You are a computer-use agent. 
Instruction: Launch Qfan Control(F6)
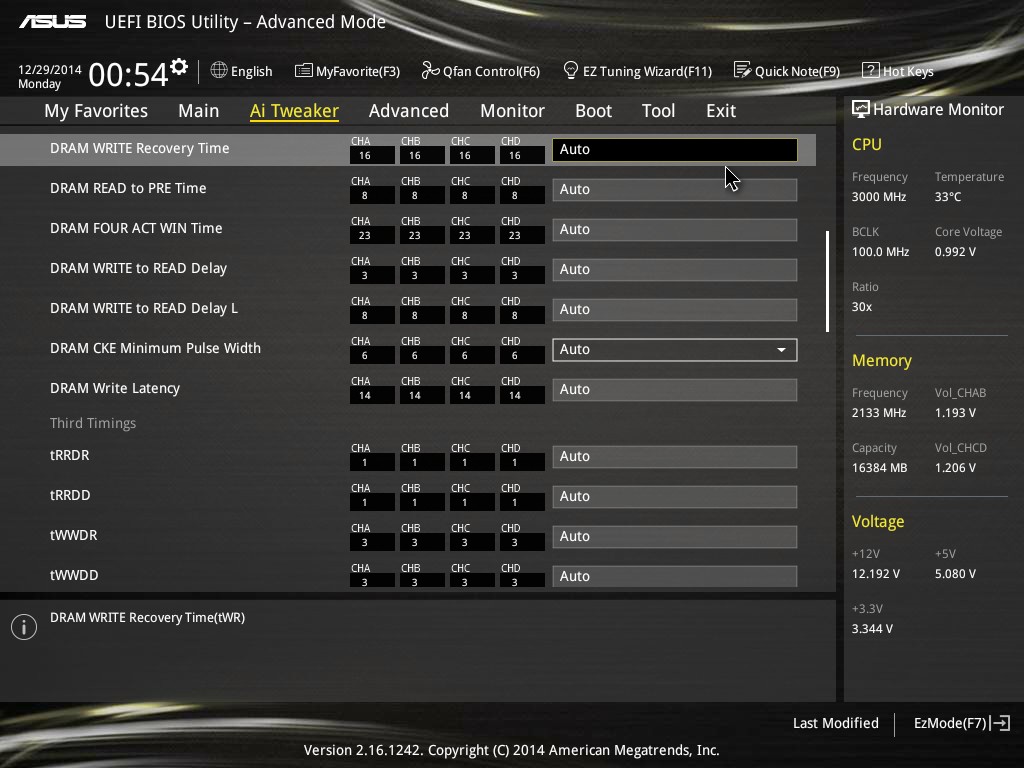[x=481, y=71]
